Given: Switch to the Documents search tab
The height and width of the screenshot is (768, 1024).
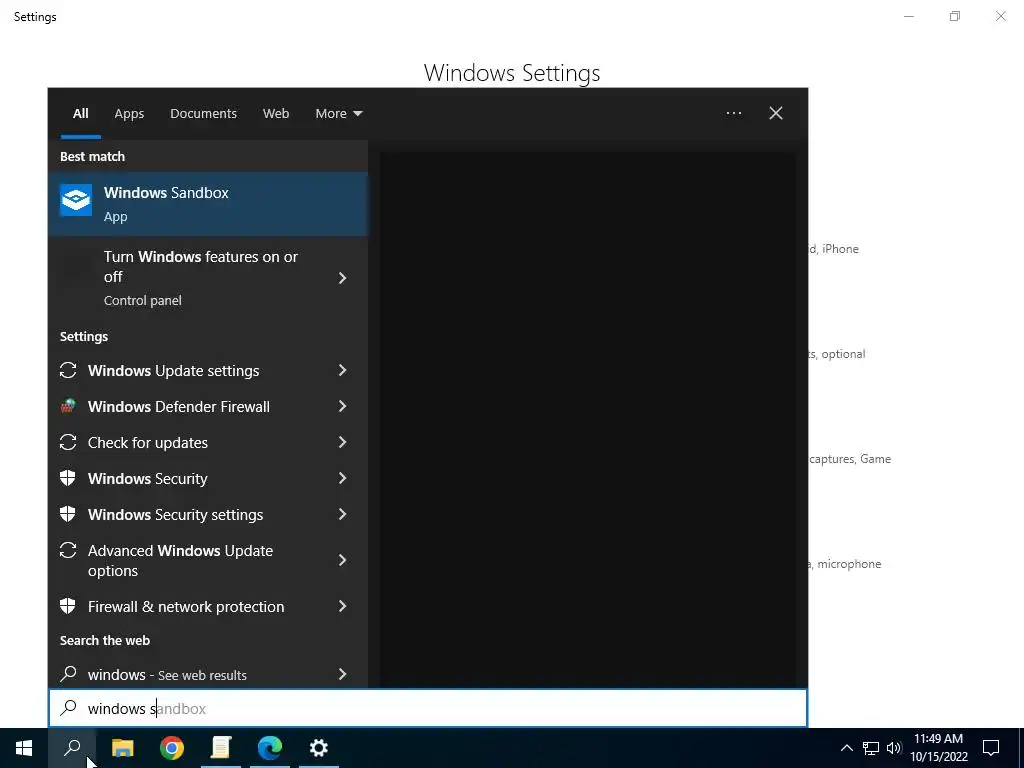Looking at the screenshot, I should 203,113.
